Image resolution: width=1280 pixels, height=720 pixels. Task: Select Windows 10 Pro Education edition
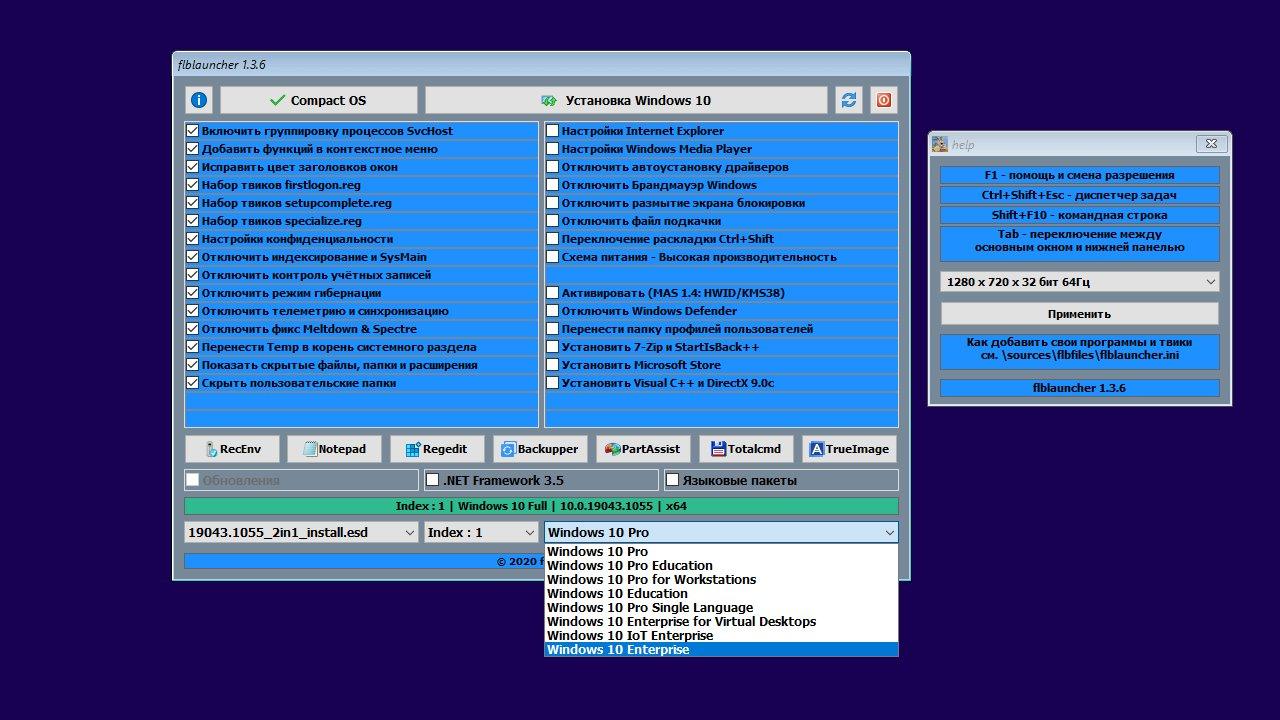(x=721, y=565)
